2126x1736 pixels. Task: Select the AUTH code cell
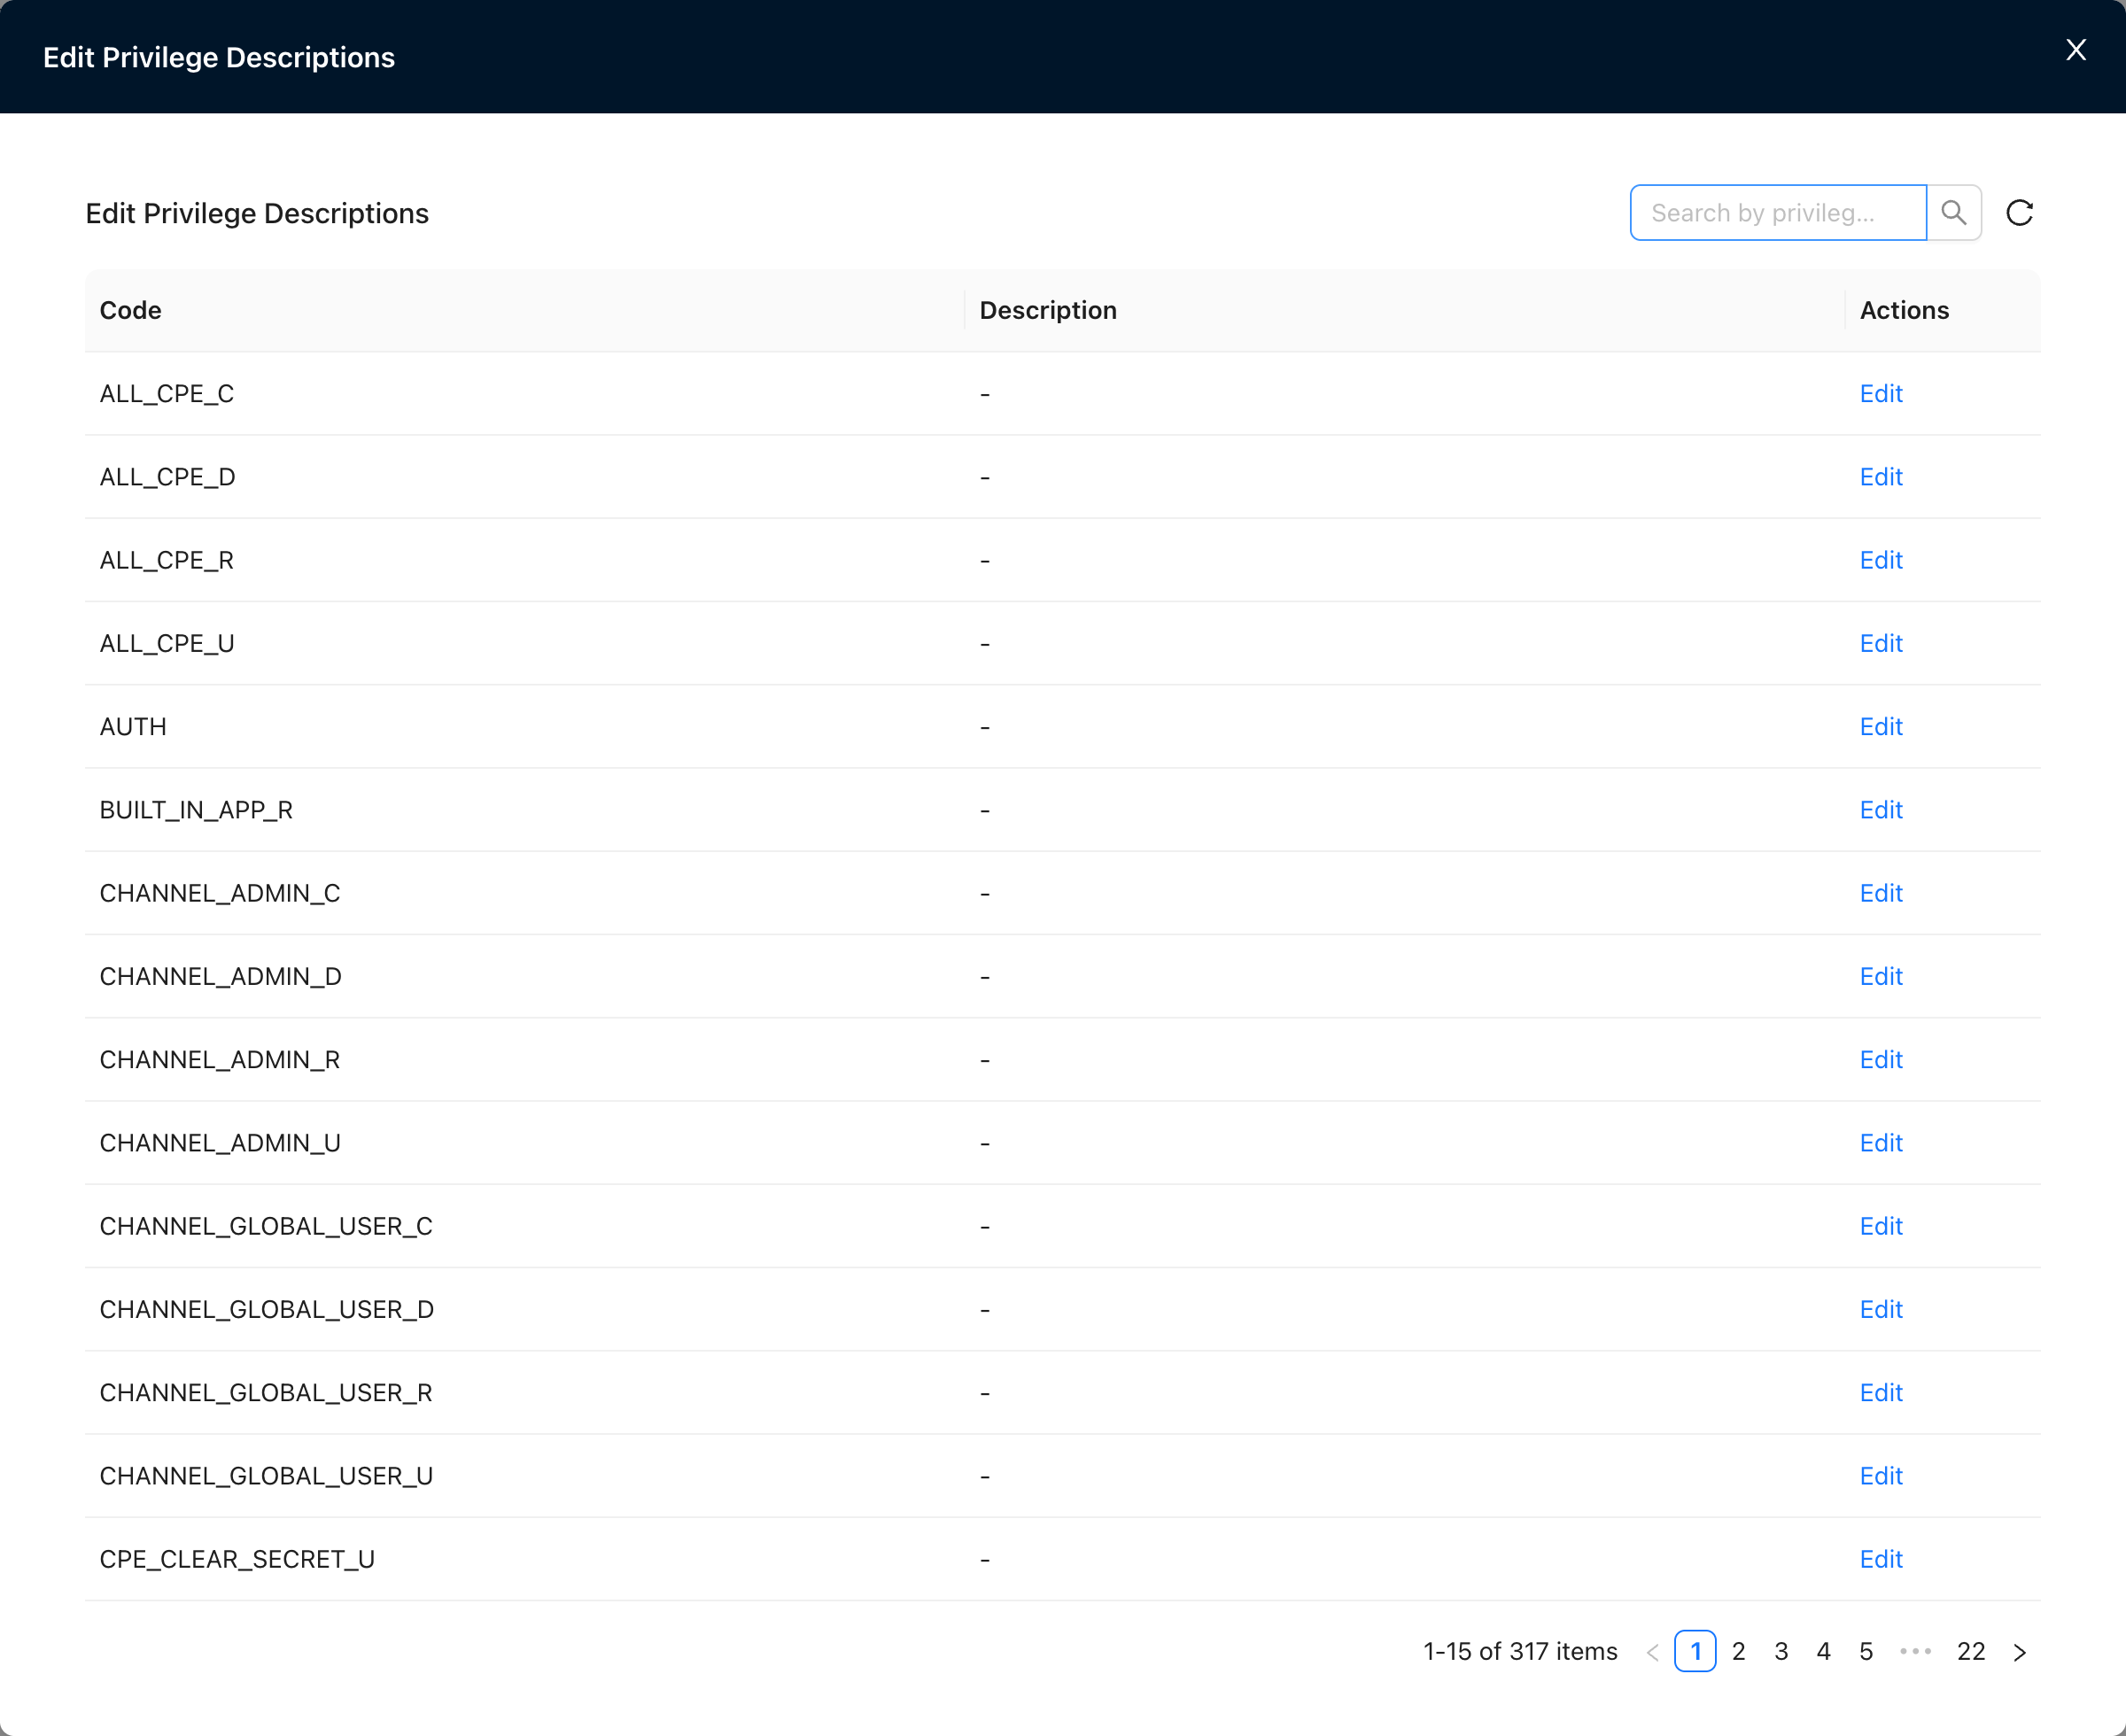coord(524,726)
